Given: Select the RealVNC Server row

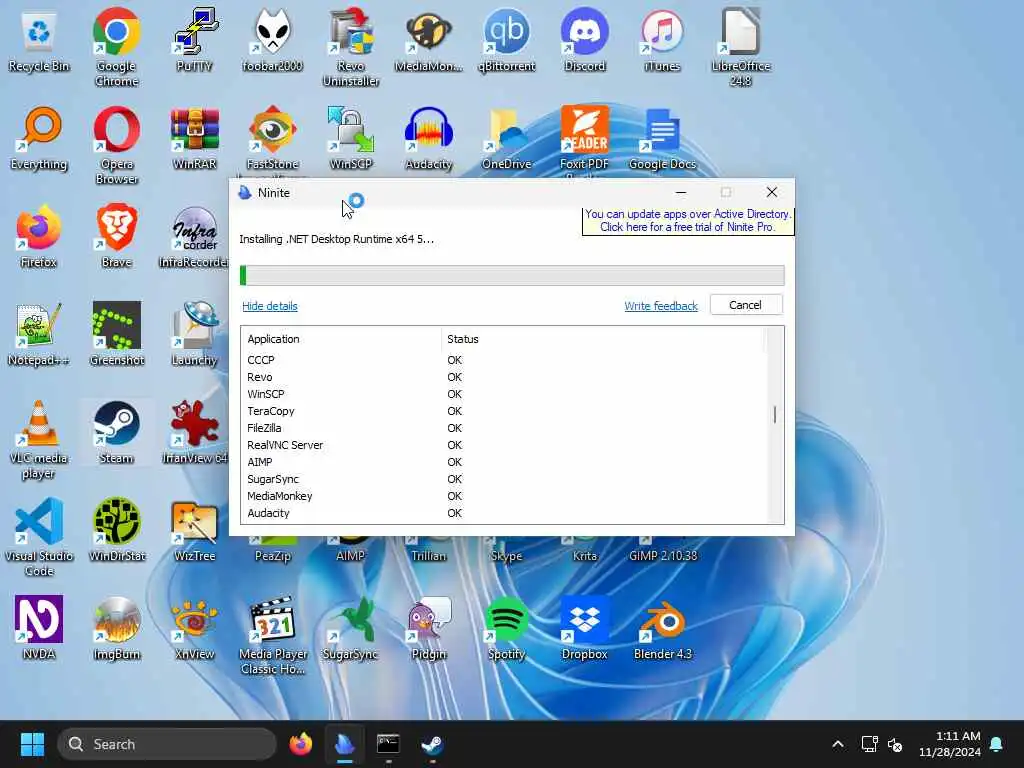Looking at the screenshot, I should tap(503, 445).
